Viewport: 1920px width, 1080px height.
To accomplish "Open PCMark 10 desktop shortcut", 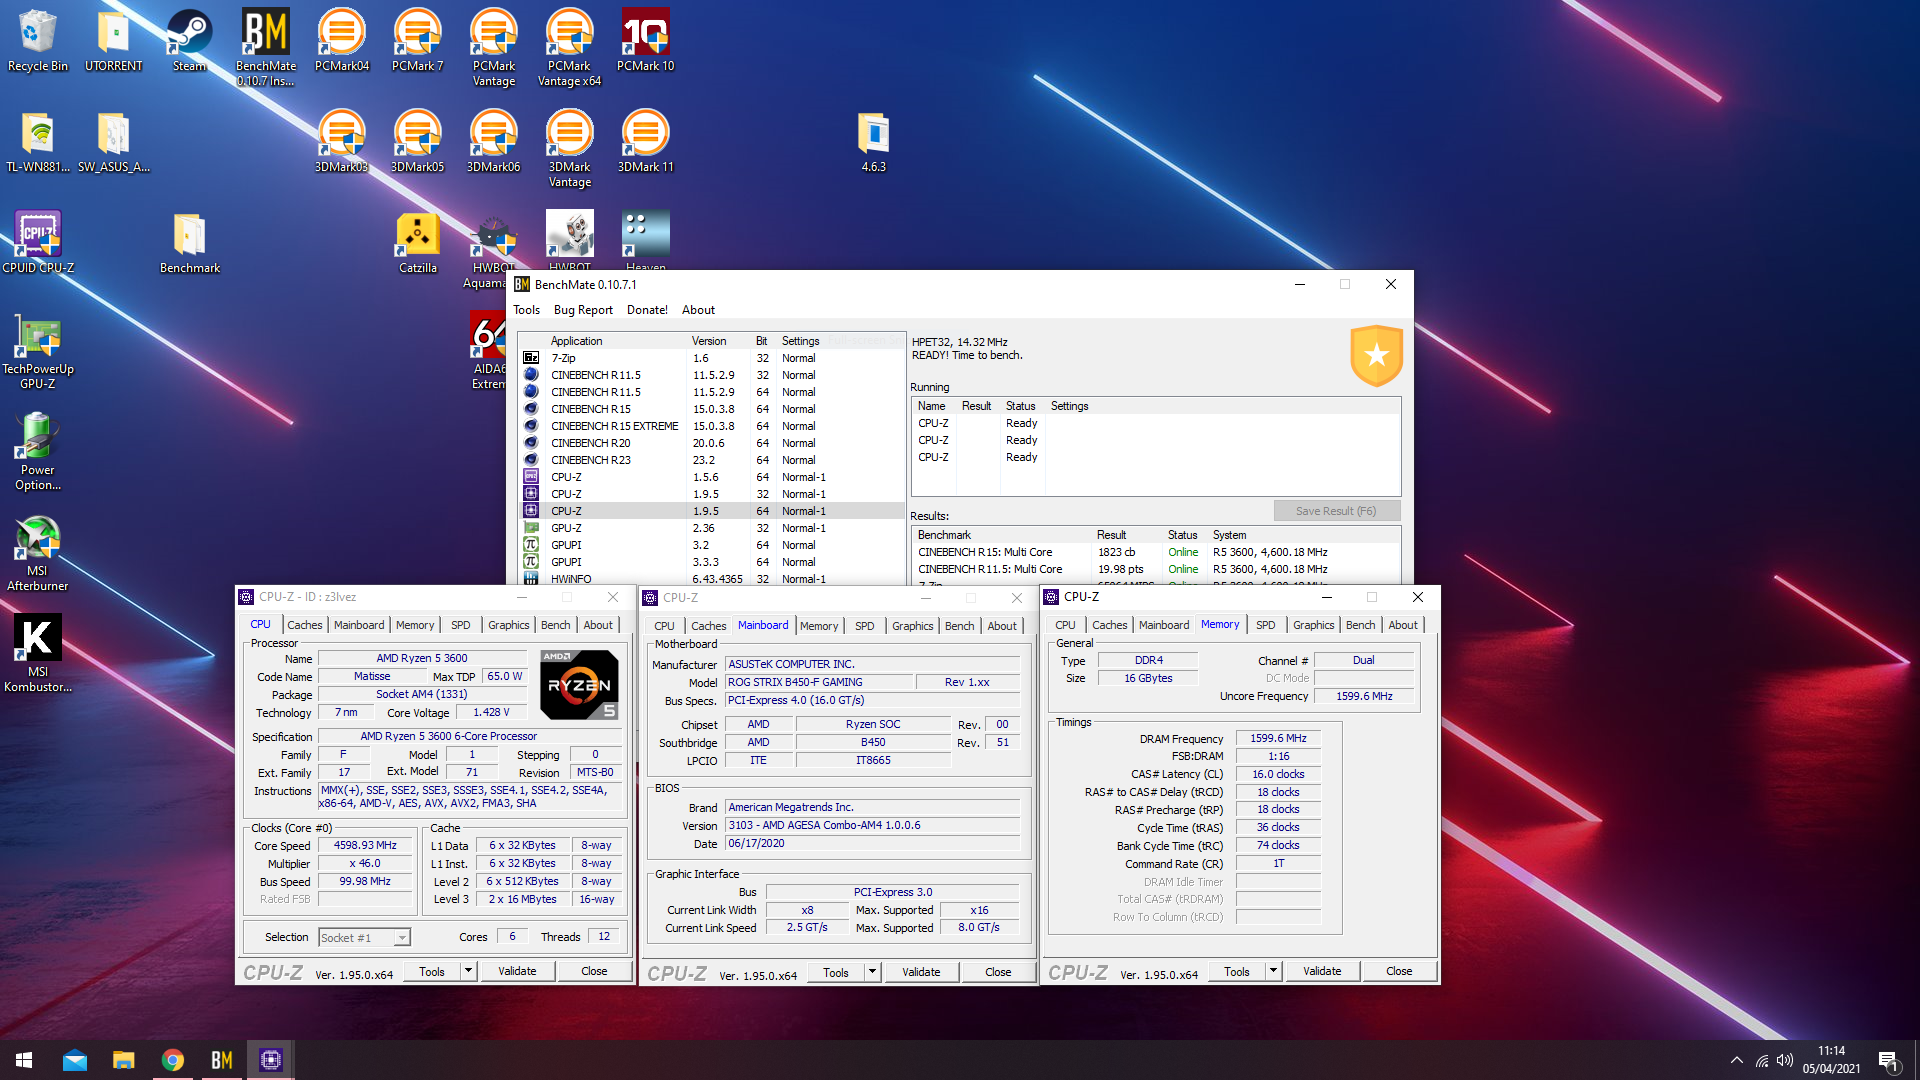I will 645,40.
